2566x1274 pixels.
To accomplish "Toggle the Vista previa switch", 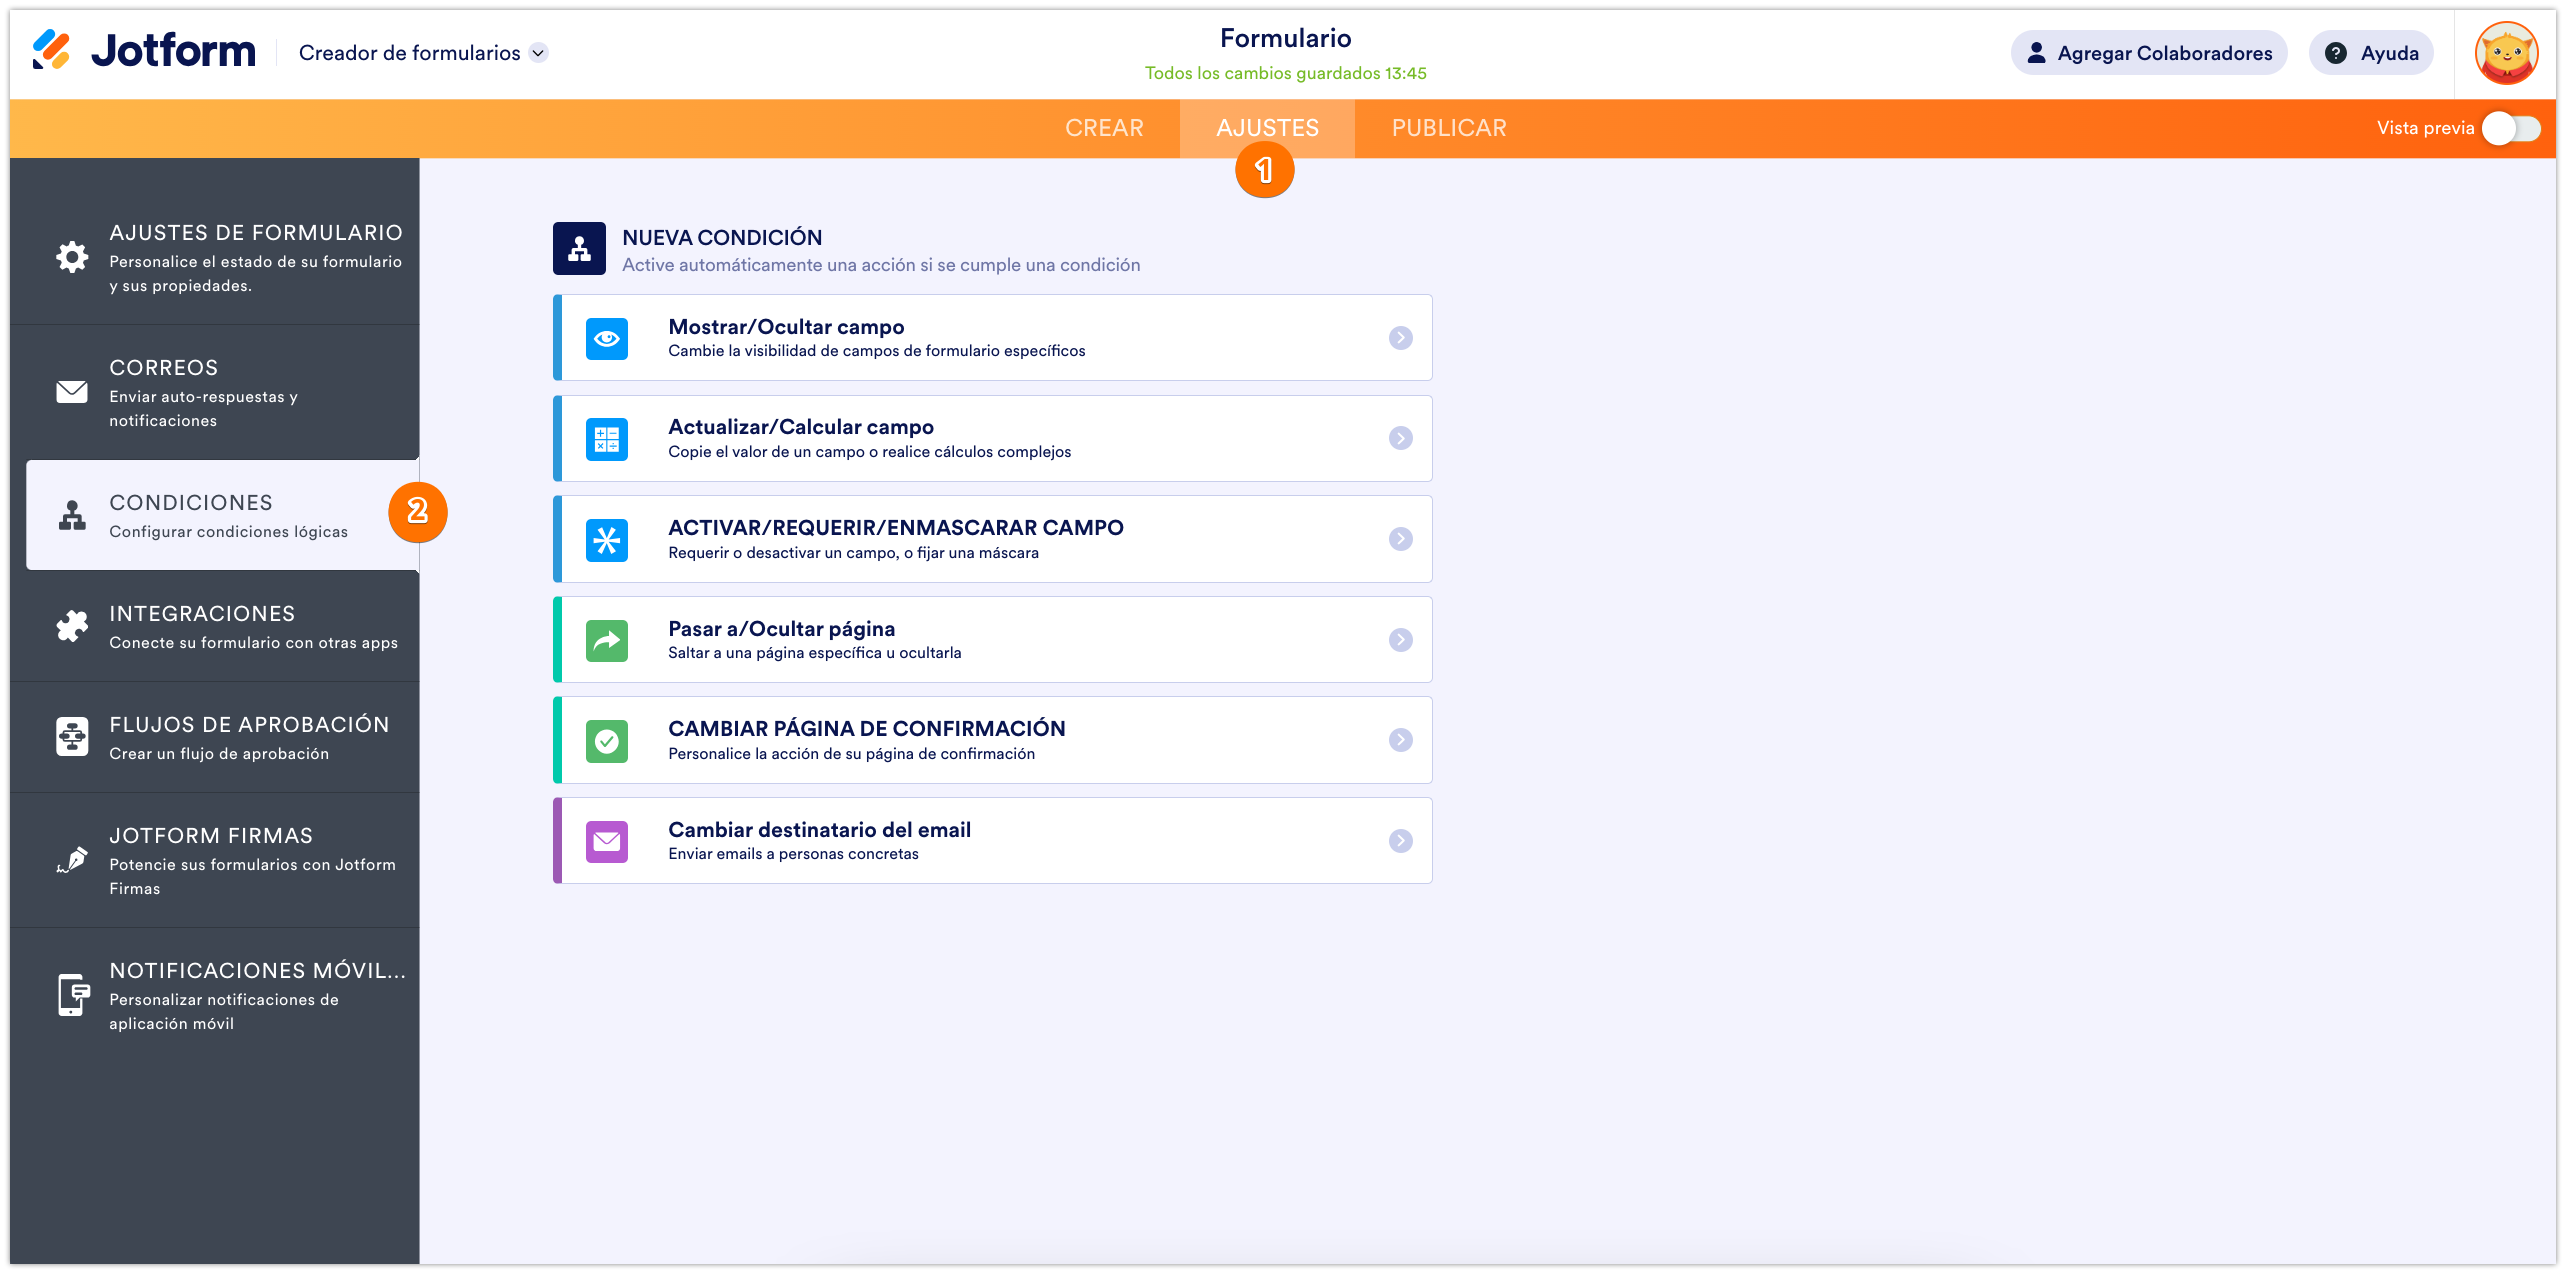I will tap(2510, 128).
